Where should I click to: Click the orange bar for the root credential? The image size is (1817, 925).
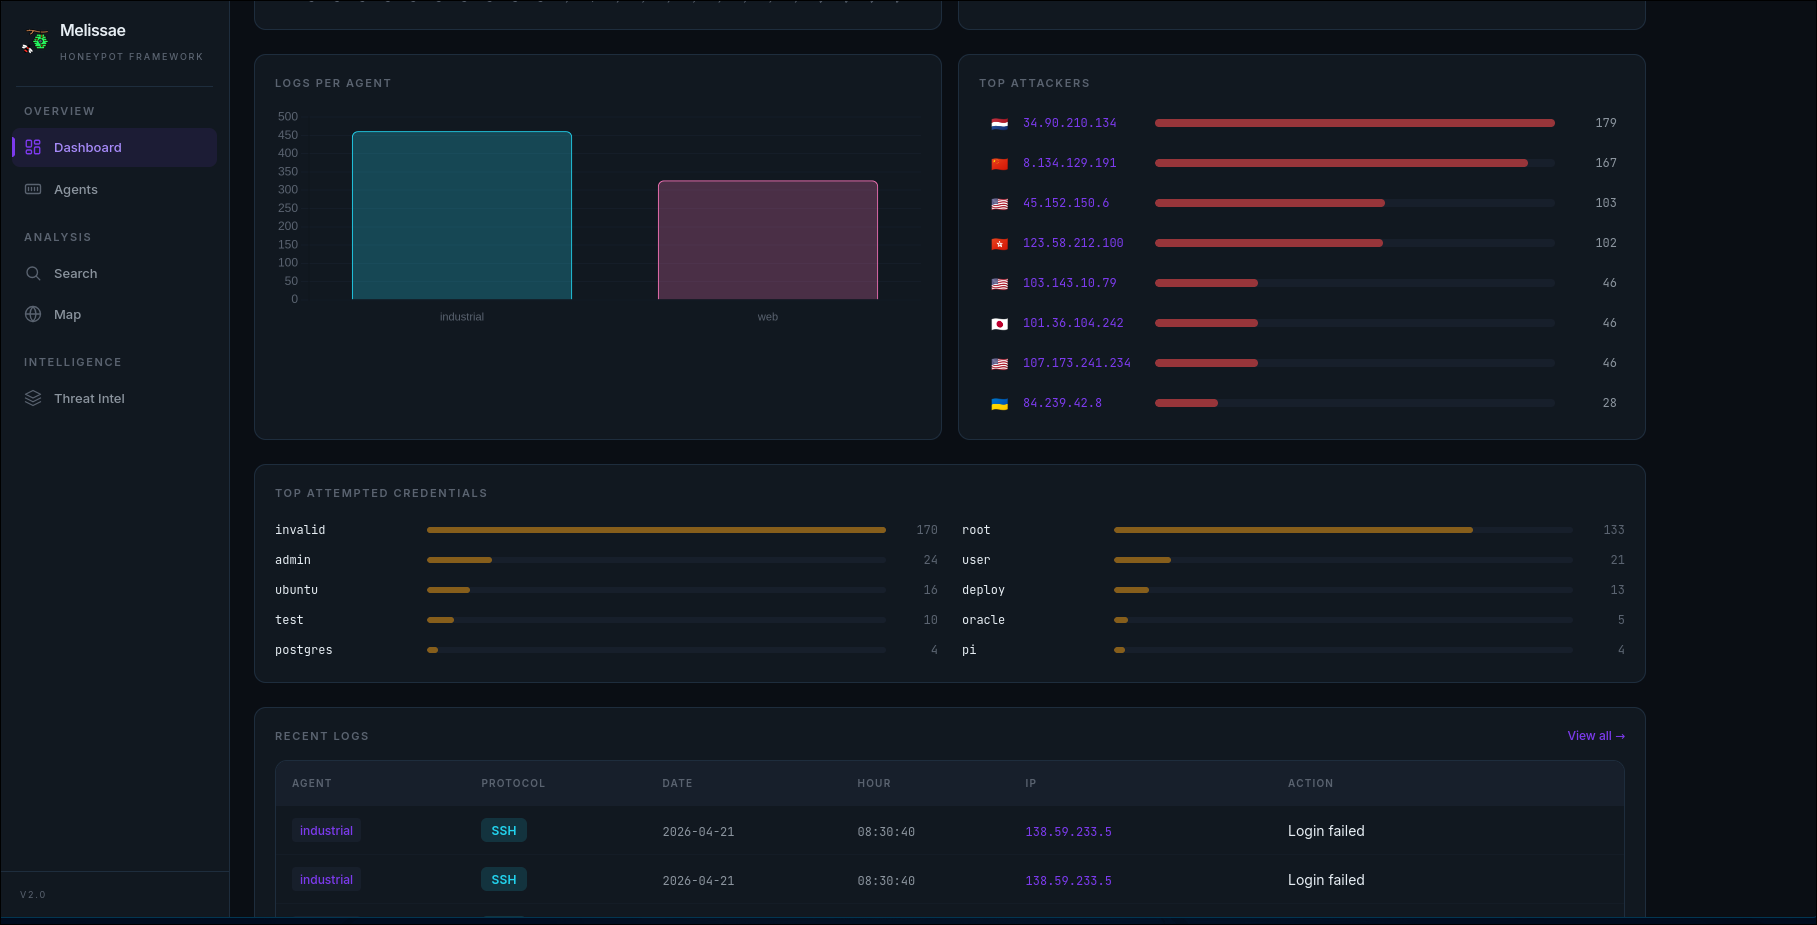click(1293, 530)
